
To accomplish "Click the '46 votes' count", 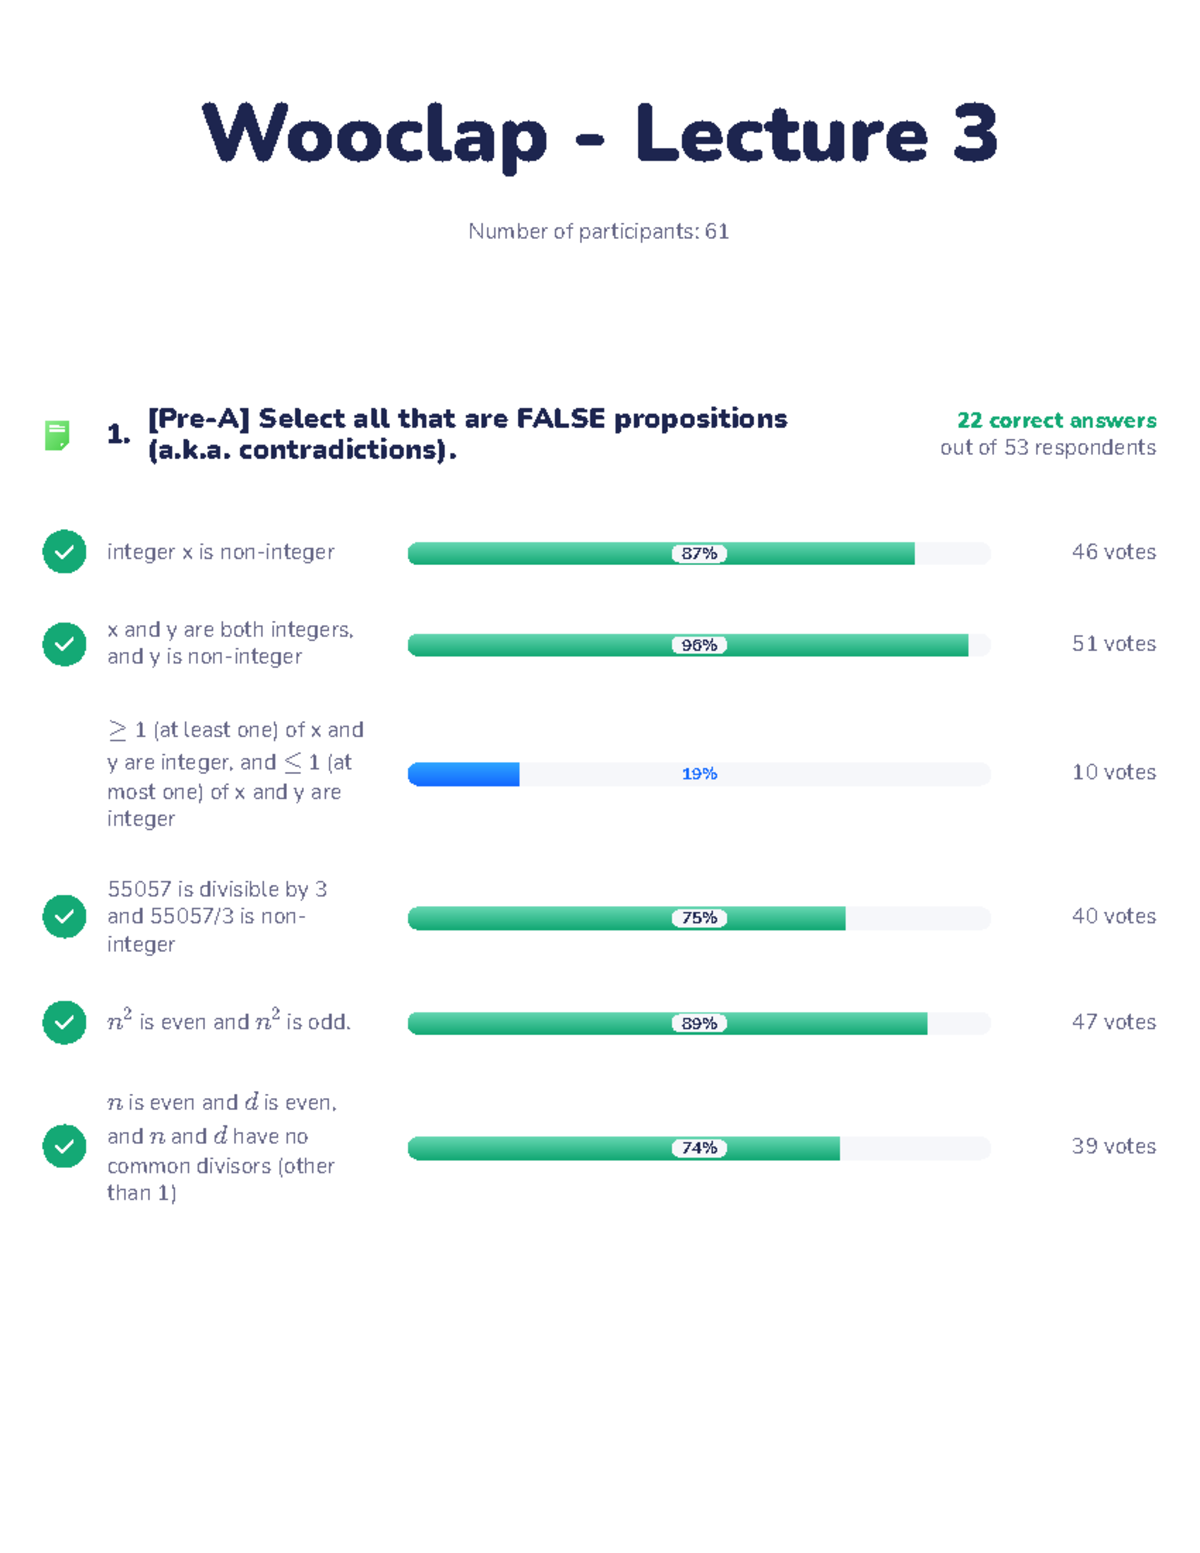I will tap(1114, 552).
